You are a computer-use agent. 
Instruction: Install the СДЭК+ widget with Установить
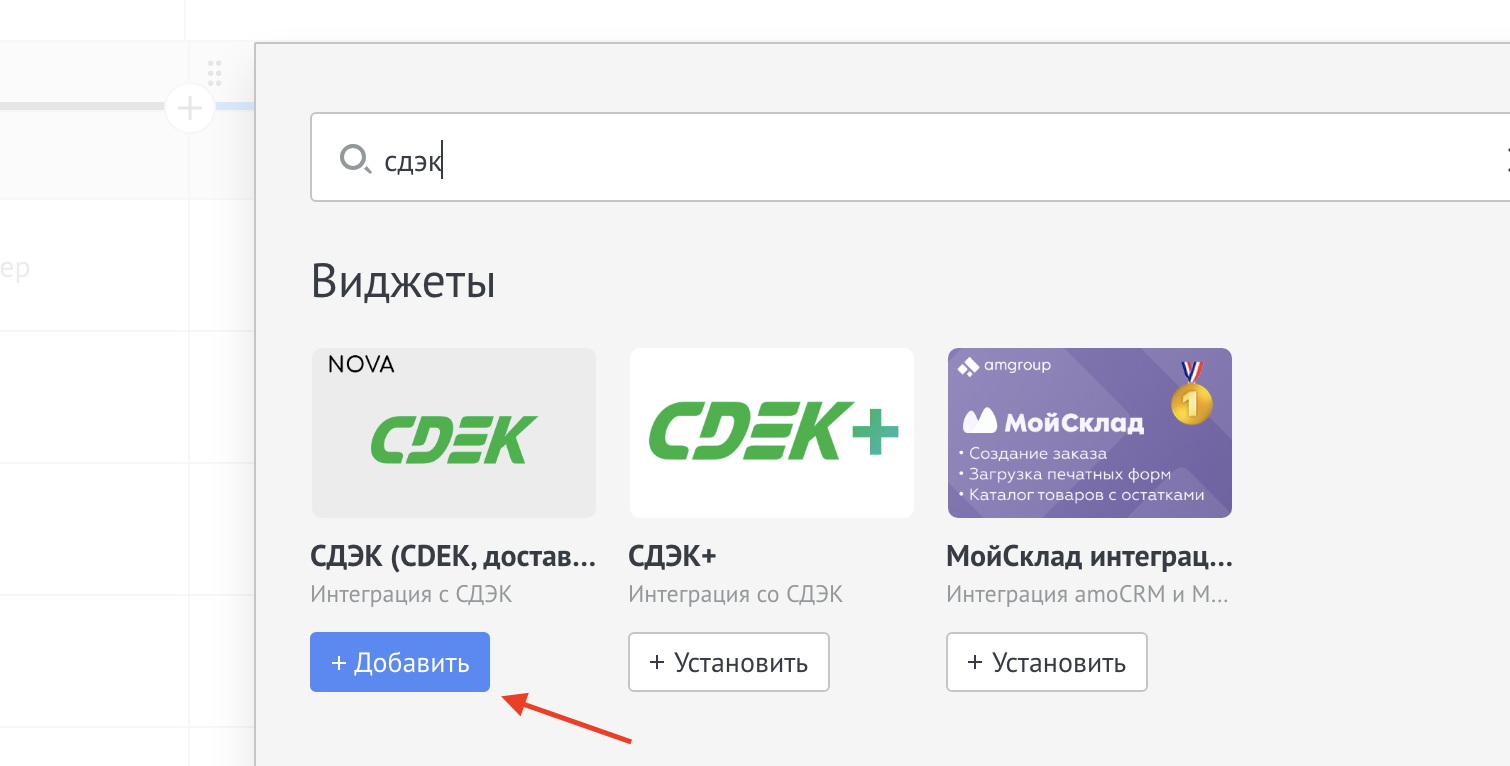pyautogui.click(x=728, y=662)
